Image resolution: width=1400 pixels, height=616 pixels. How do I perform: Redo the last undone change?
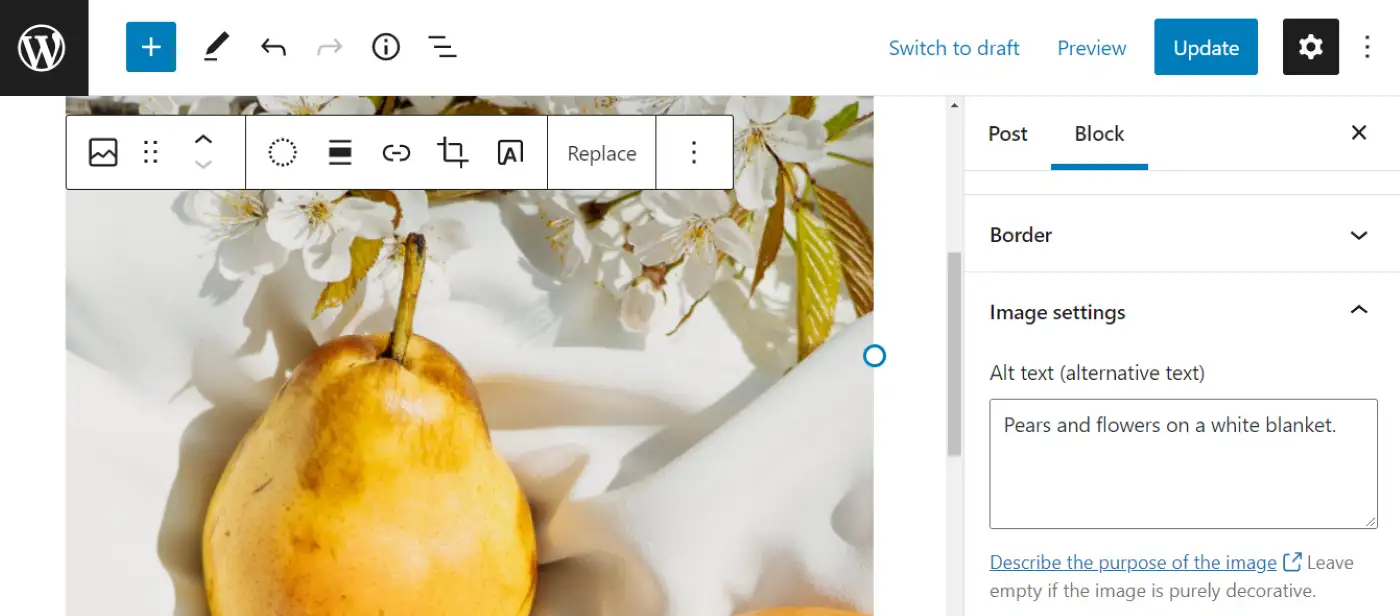[329, 47]
